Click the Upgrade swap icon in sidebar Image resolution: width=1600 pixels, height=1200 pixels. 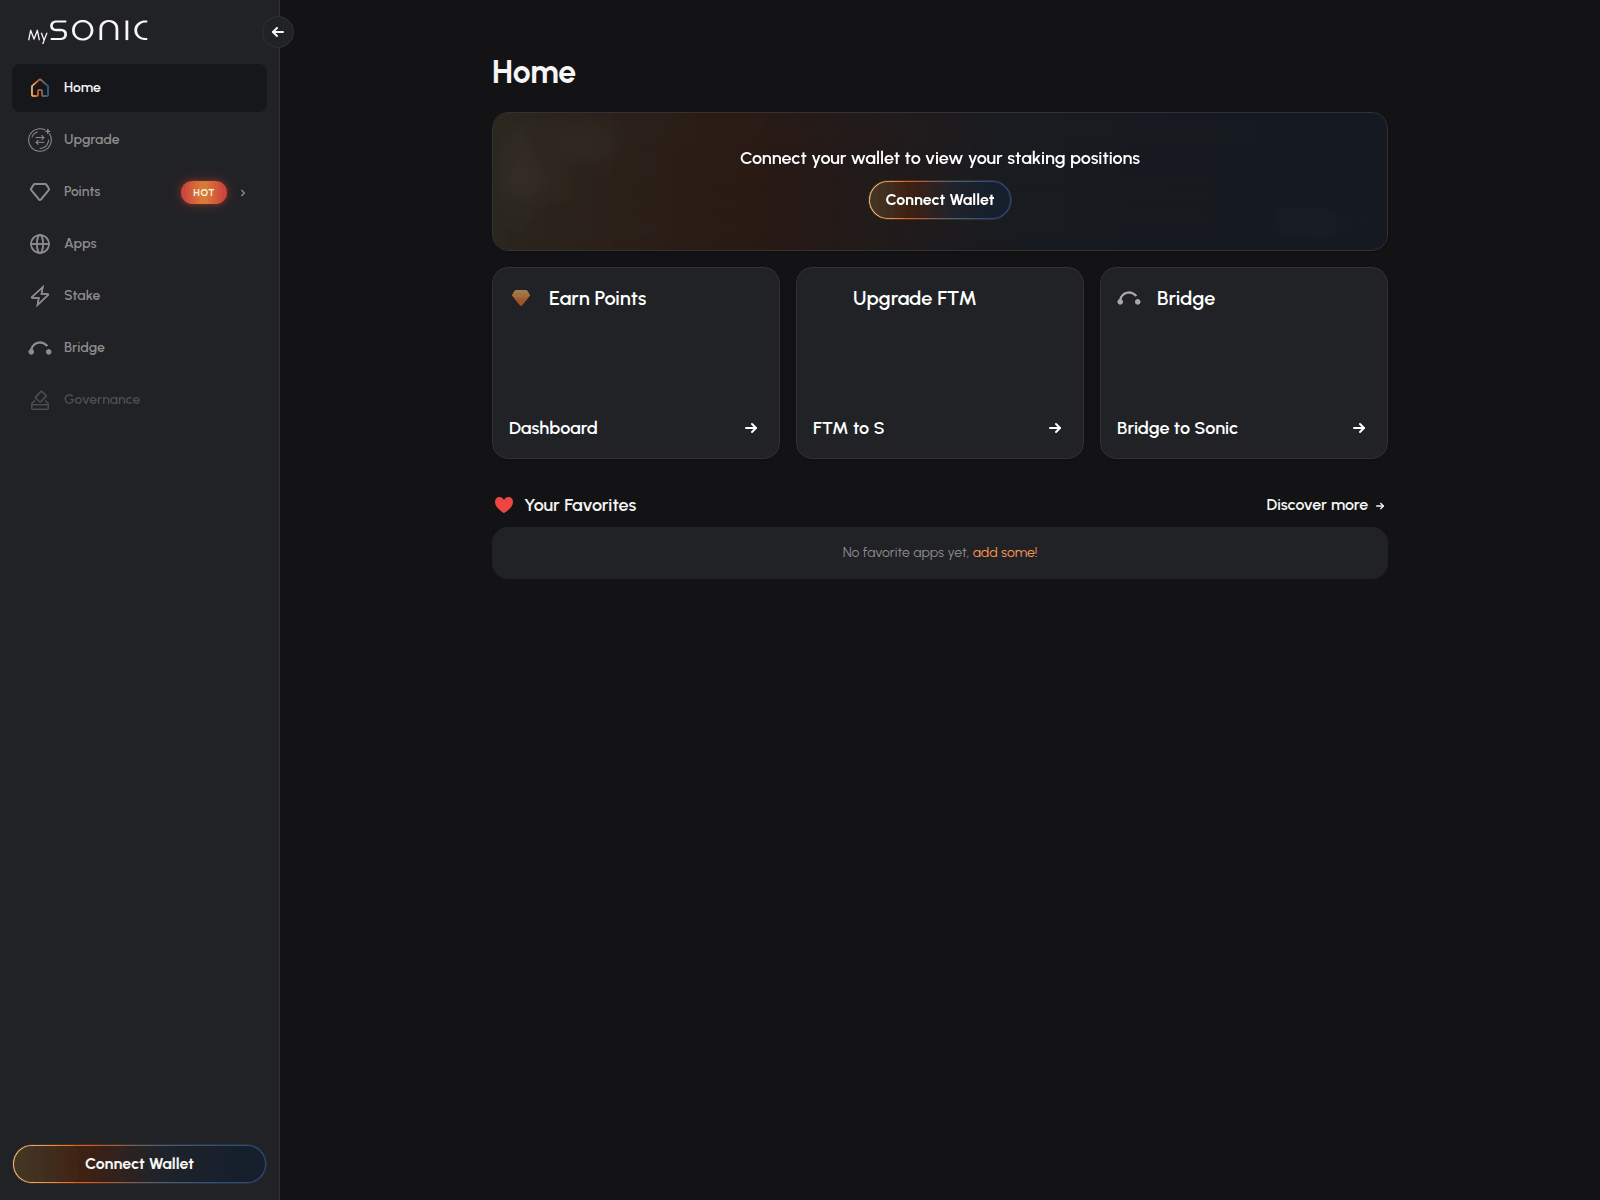tap(40, 140)
